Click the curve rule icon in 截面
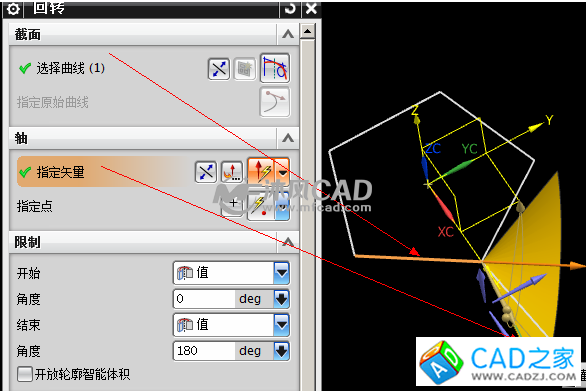The width and height of the screenshot is (586, 391). (x=275, y=68)
